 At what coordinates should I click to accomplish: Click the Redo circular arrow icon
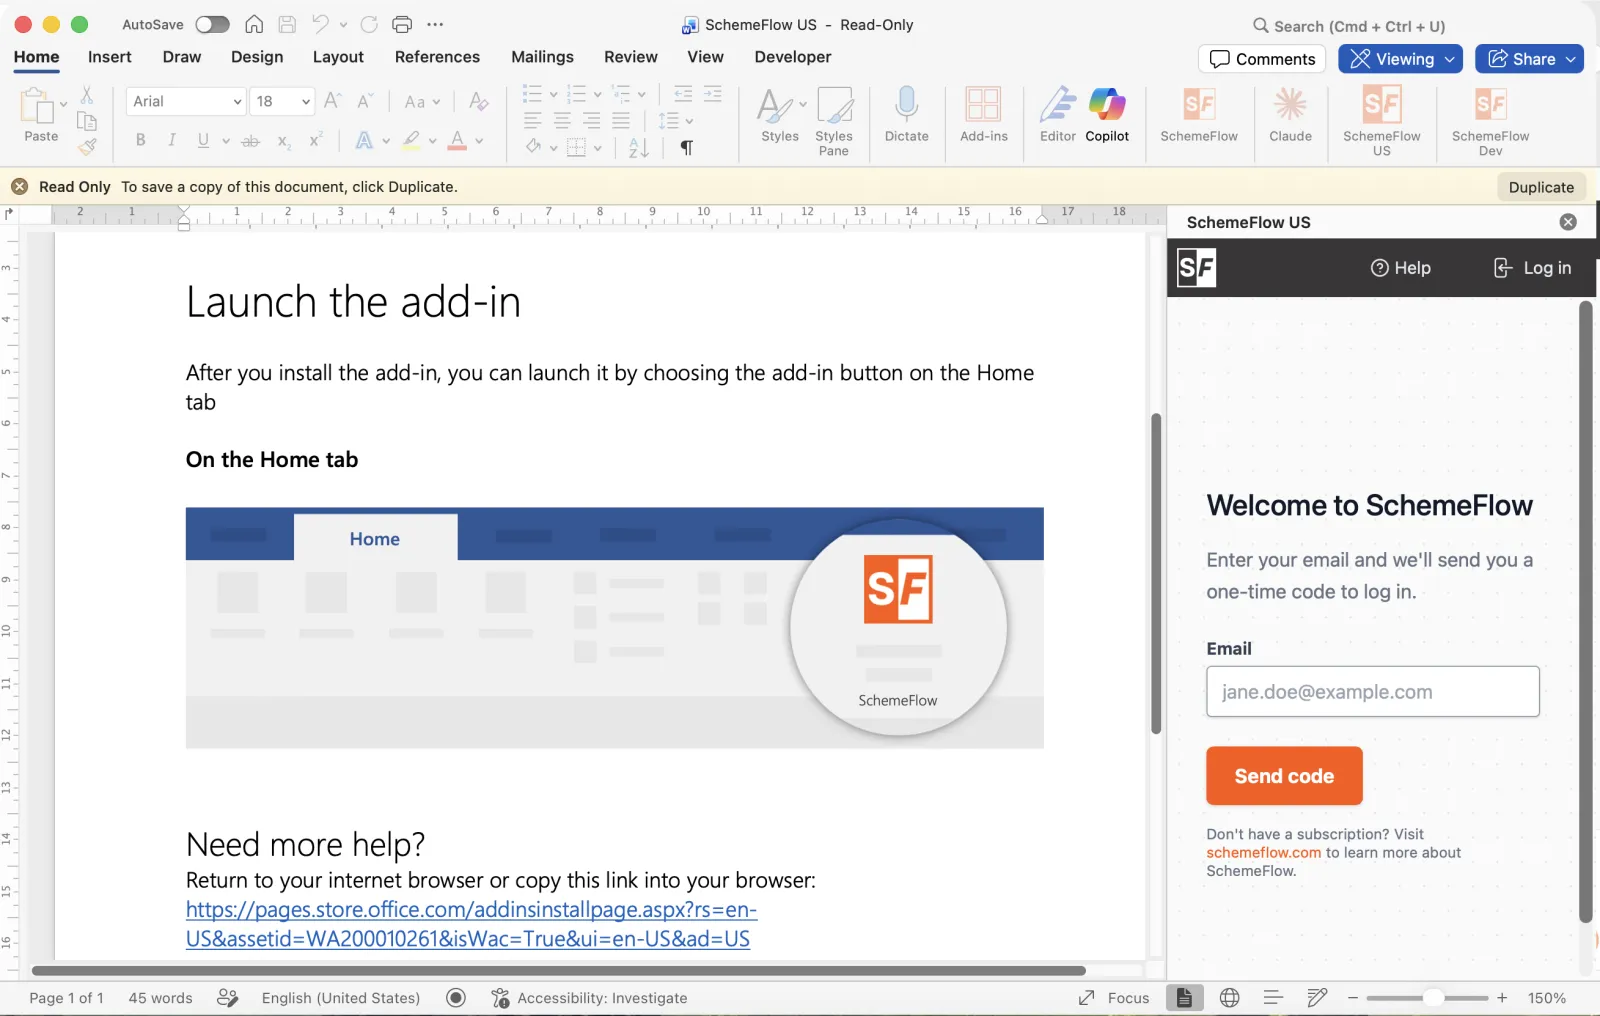click(369, 24)
